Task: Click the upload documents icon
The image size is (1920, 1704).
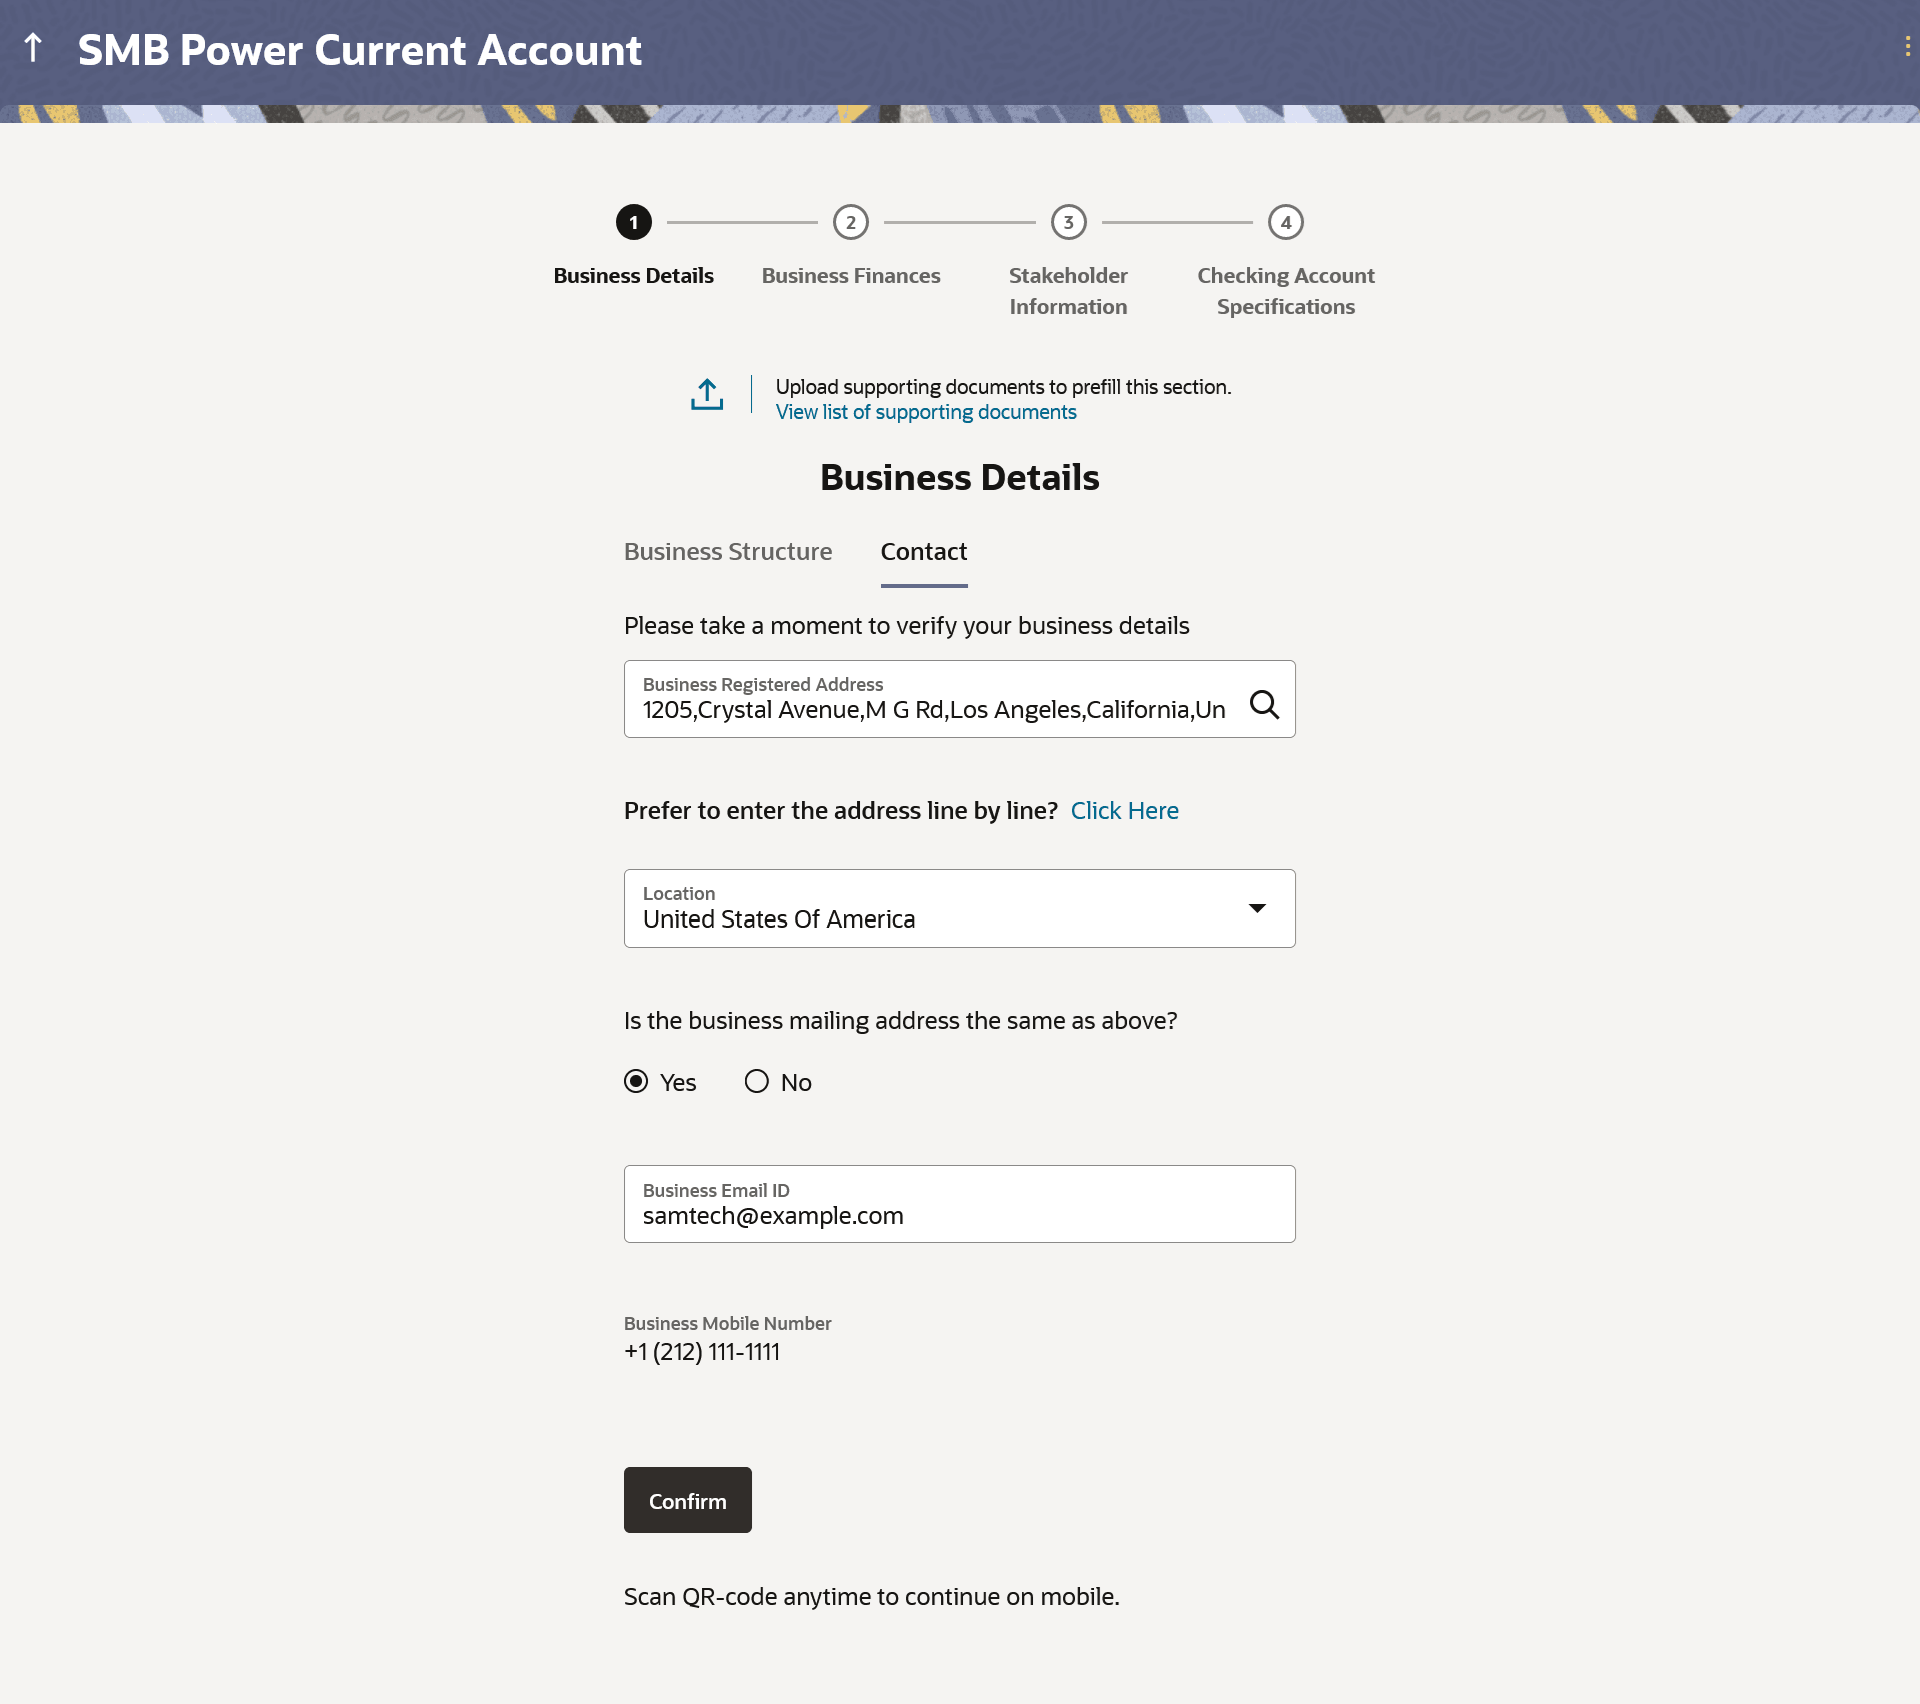Action: tap(707, 394)
